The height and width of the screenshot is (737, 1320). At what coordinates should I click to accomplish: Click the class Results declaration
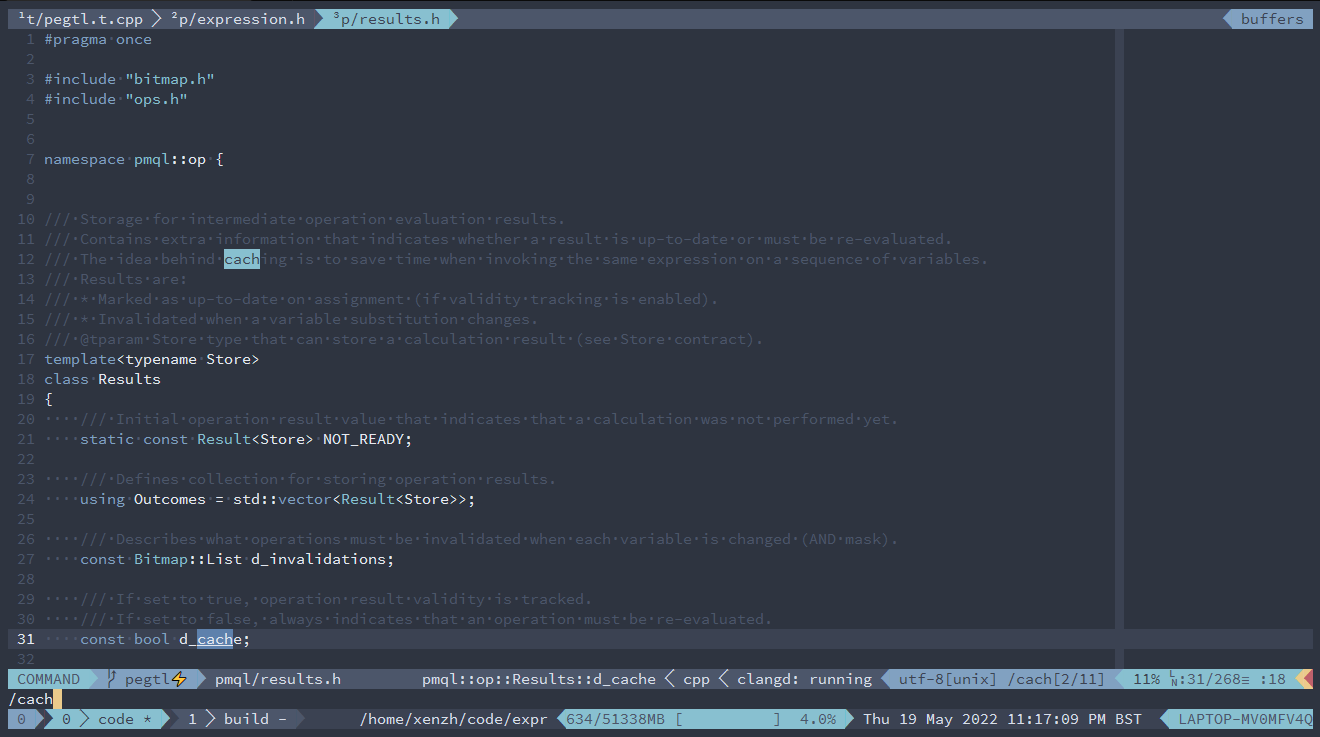(102, 379)
